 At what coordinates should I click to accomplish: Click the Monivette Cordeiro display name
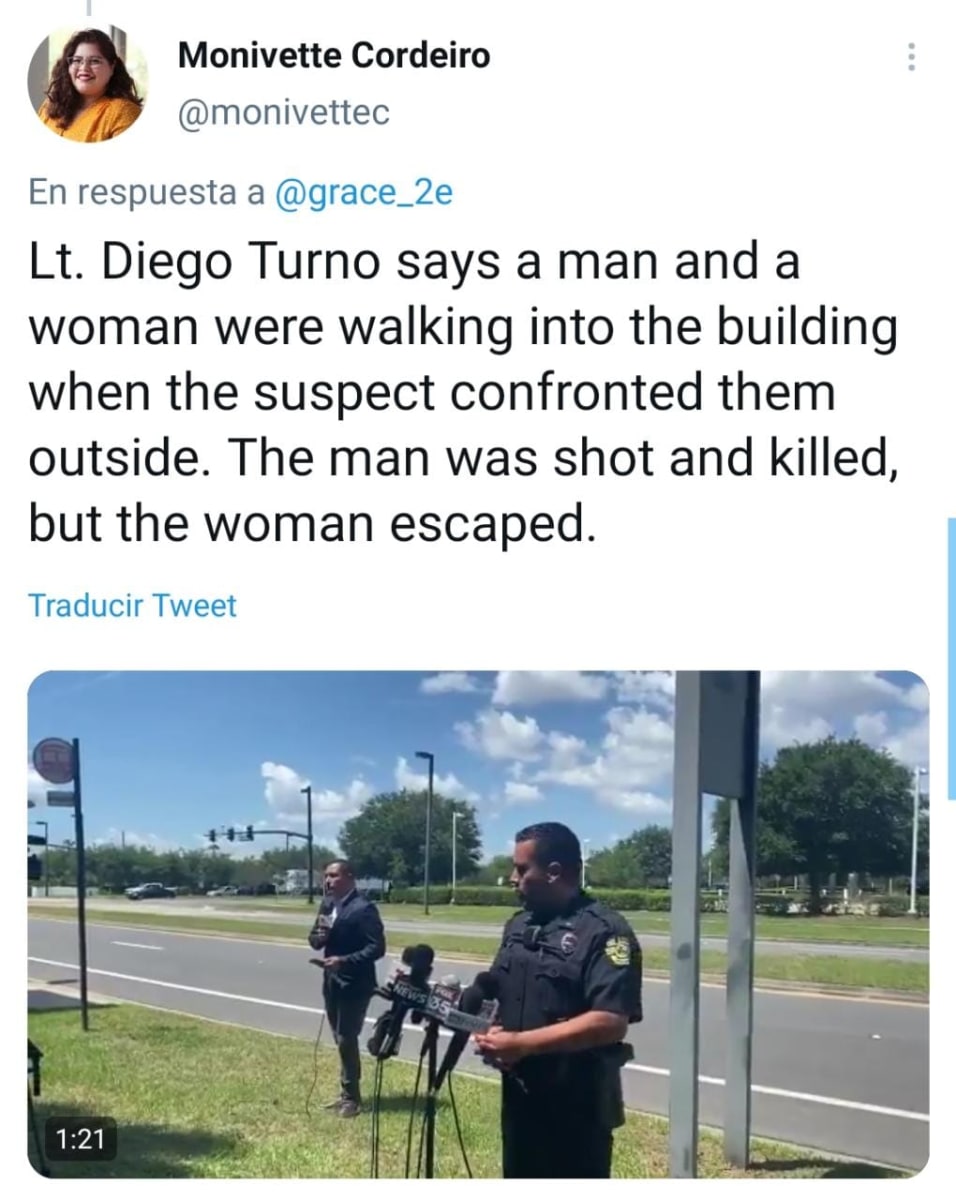334,56
